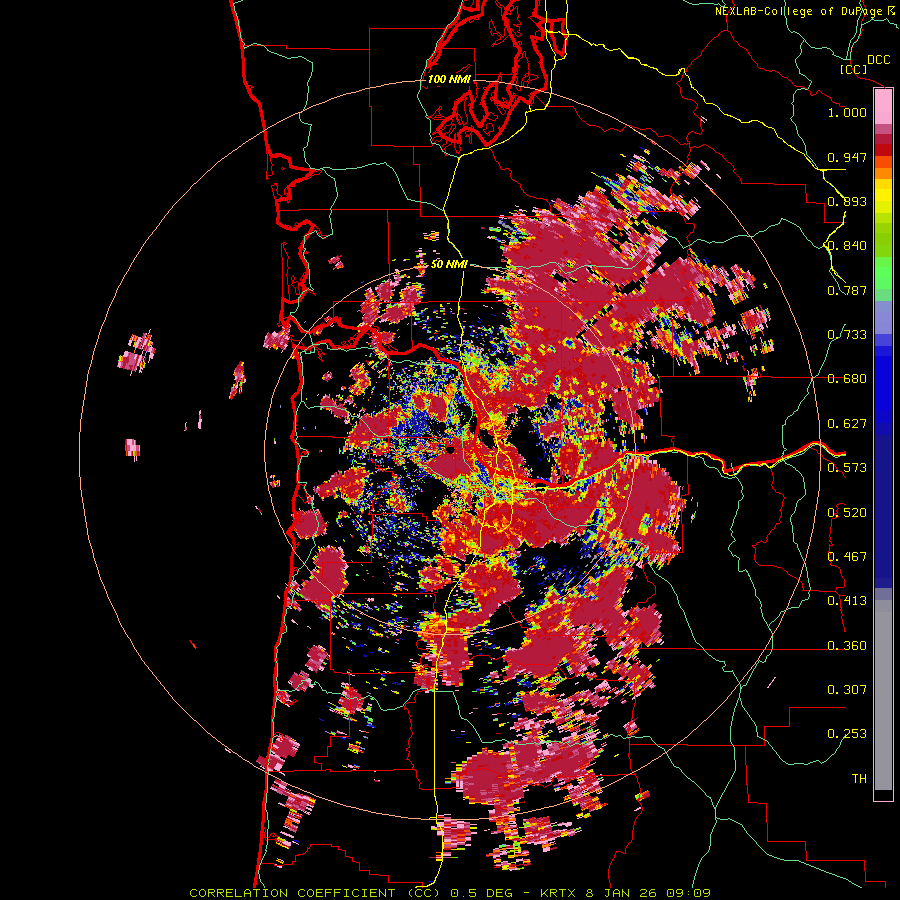Image resolution: width=900 pixels, height=900 pixels.
Task: Pick the light pink color bar segment
Action: tap(883, 107)
